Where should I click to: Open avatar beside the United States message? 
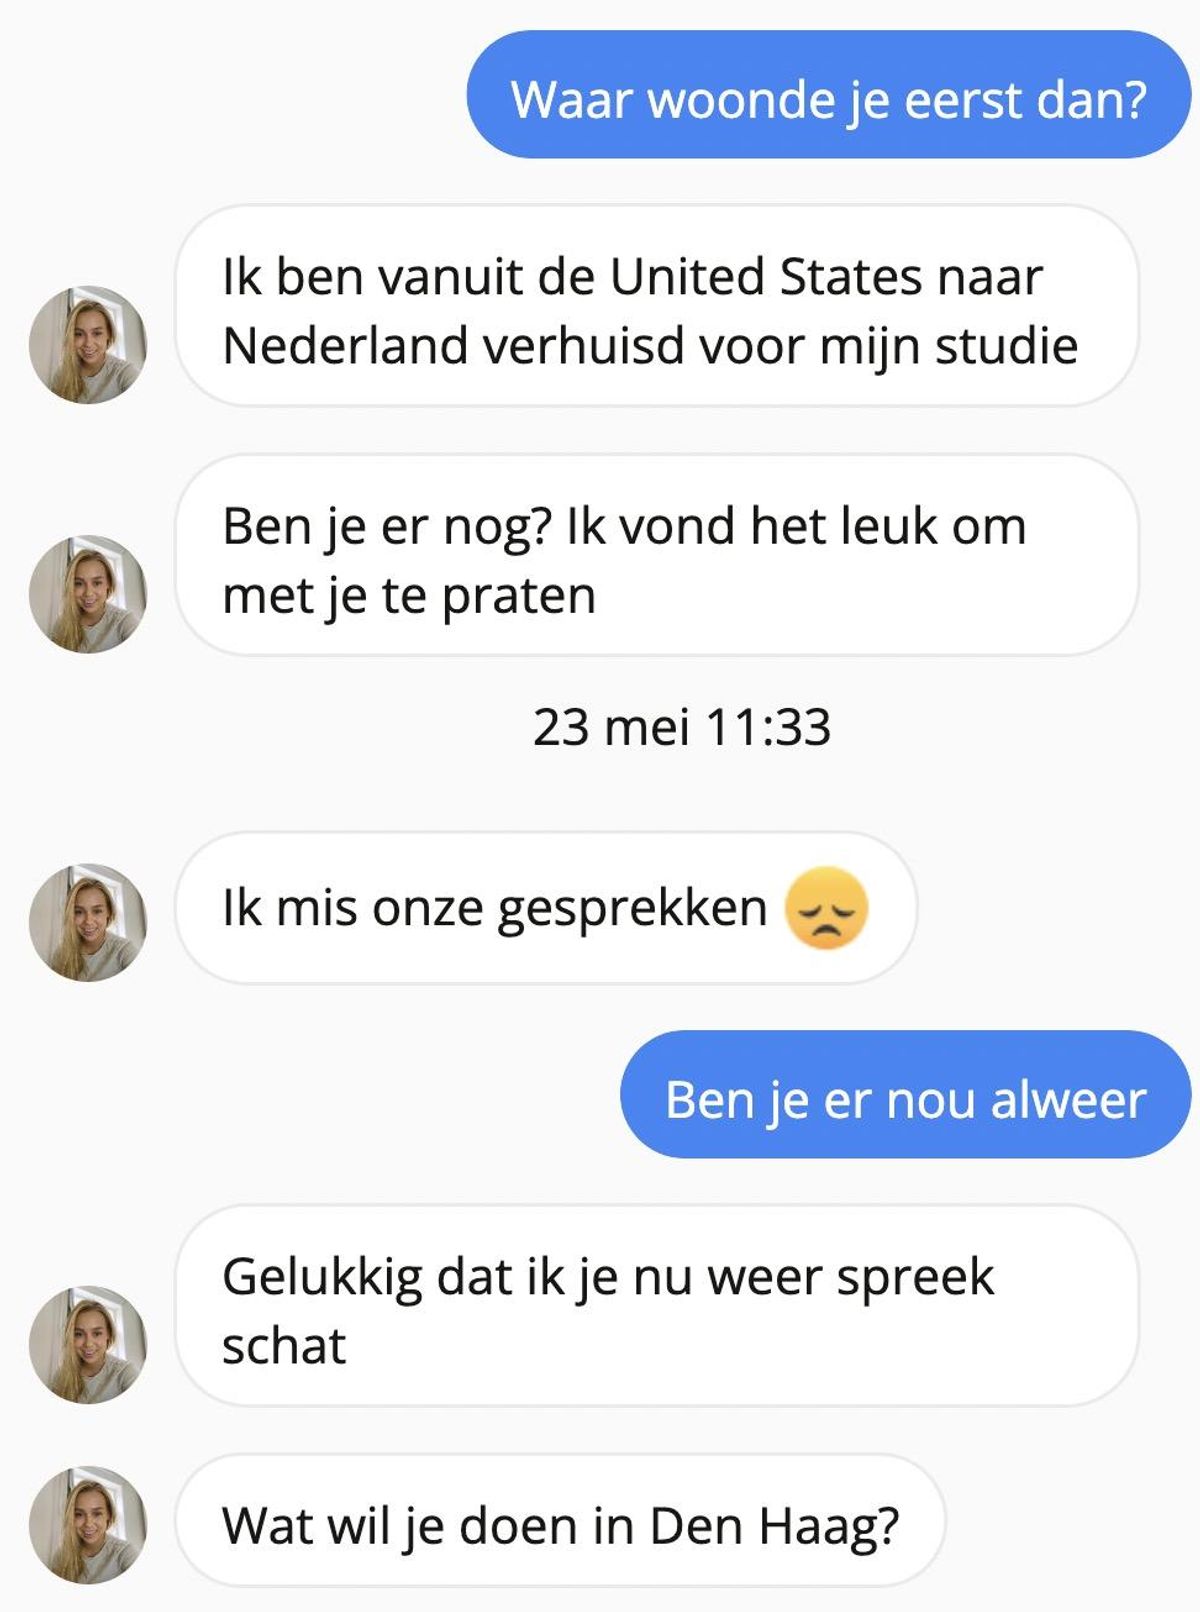[88, 345]
